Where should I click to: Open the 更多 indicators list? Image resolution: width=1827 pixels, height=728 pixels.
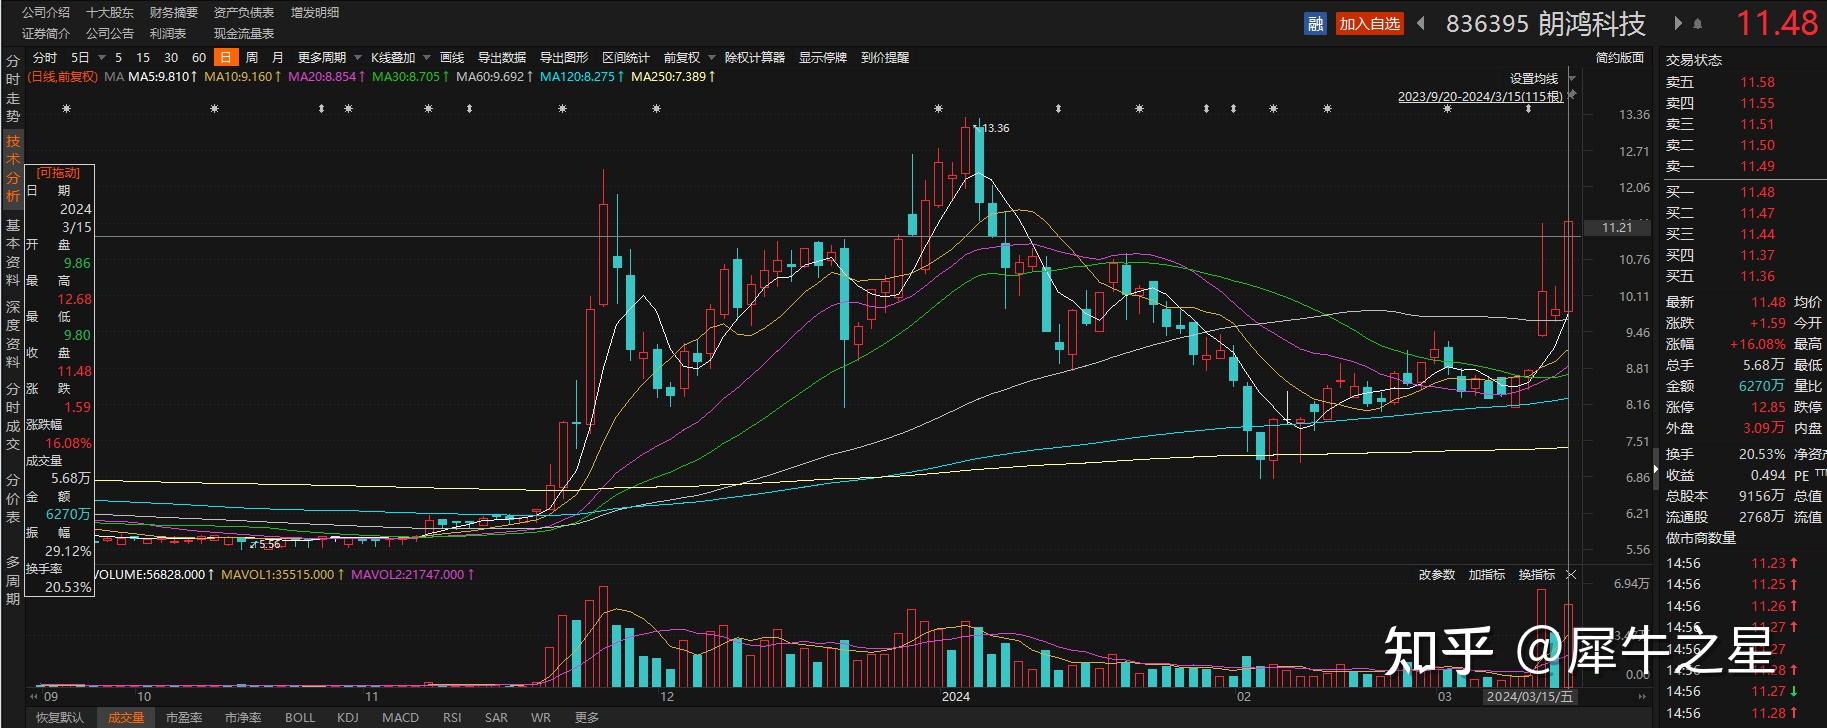587,717
